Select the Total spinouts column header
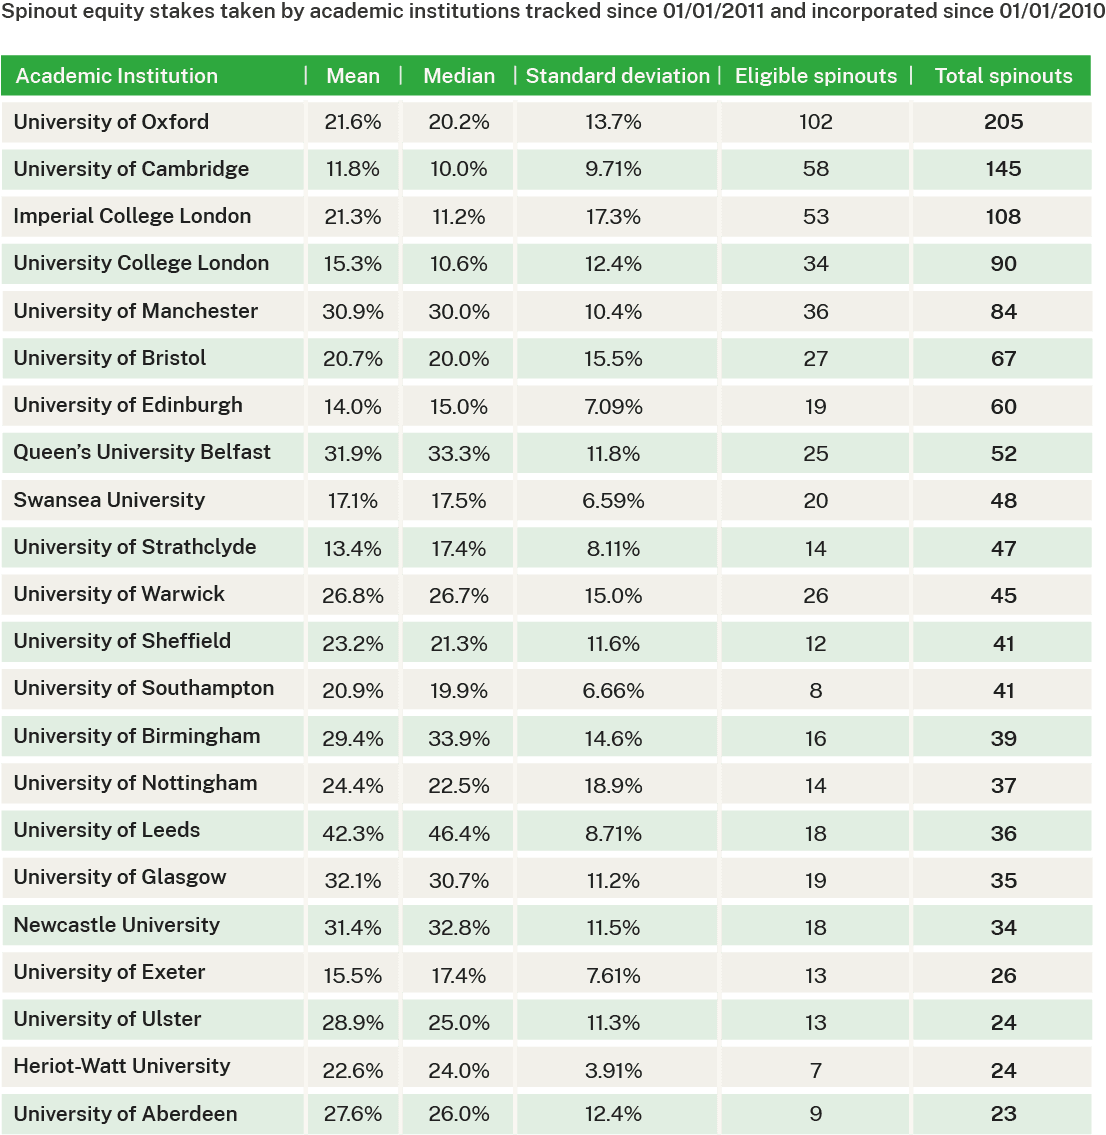Screen dimensions: 1106x1135 [1003, 76]
